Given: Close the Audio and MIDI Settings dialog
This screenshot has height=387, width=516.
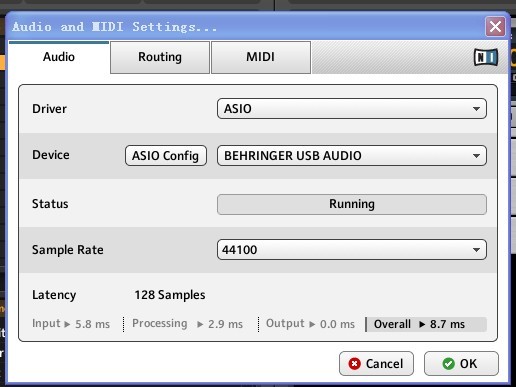Looking at the screenshot, I should (495, 26).
